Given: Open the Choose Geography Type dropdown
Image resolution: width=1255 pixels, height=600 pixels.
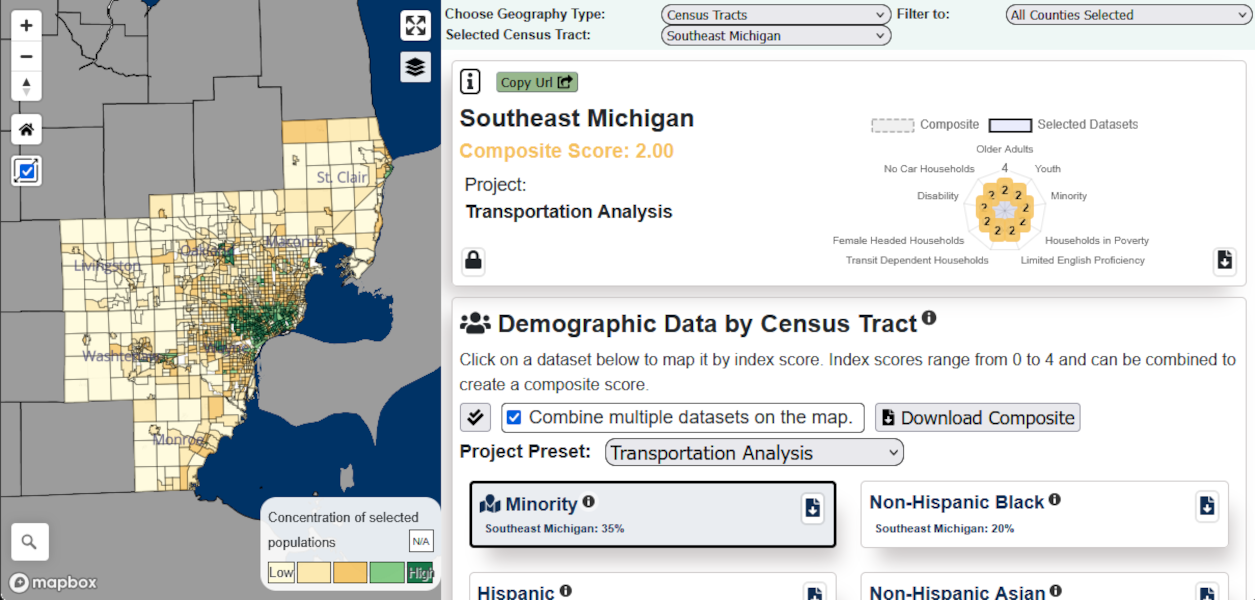Looking at the screenshot, I should point(775,14).
